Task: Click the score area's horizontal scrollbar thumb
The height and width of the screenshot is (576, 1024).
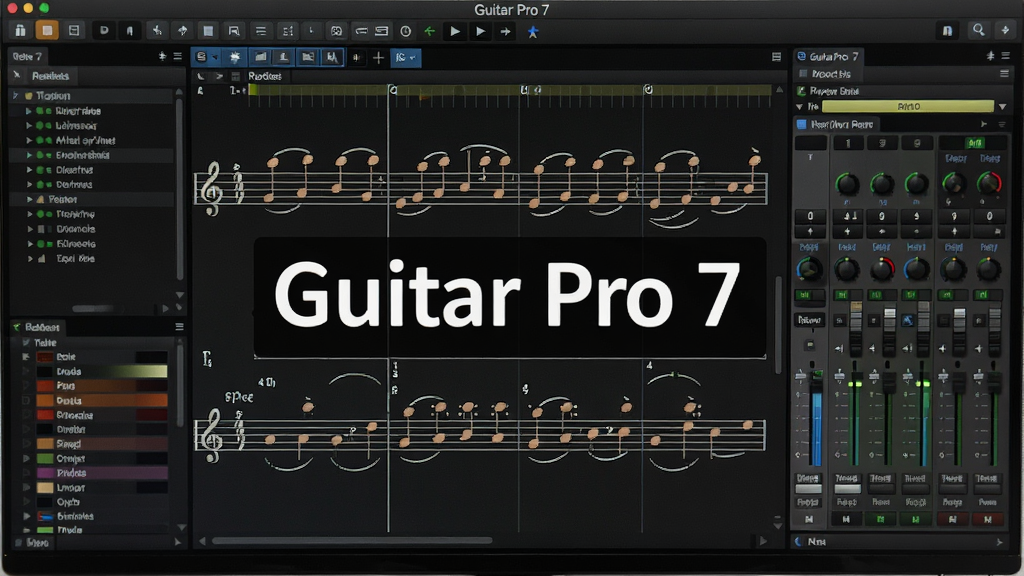Action: [352, 541]
